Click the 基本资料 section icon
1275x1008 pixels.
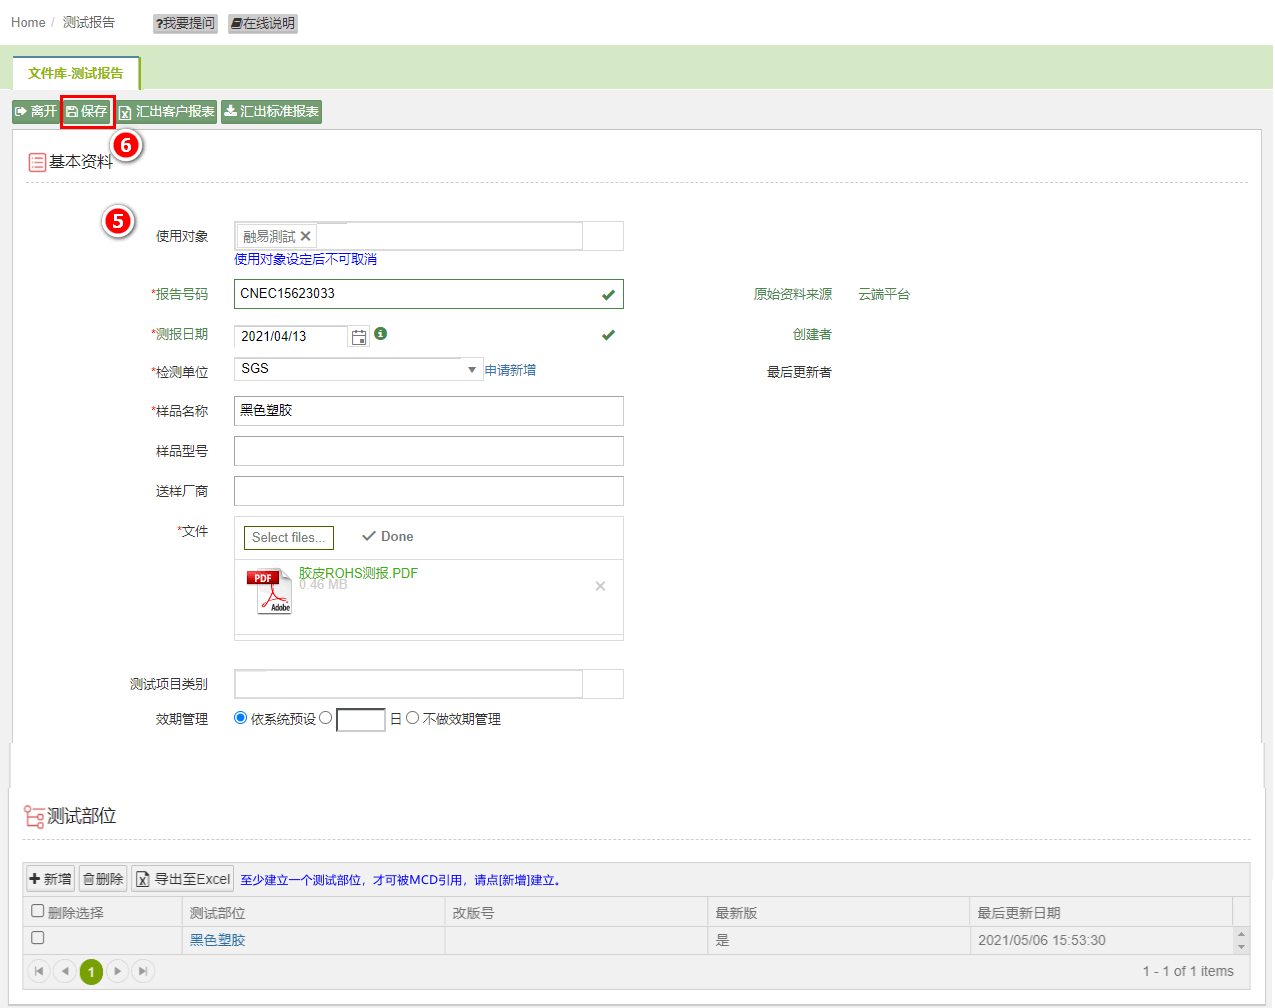coord(37,162)
